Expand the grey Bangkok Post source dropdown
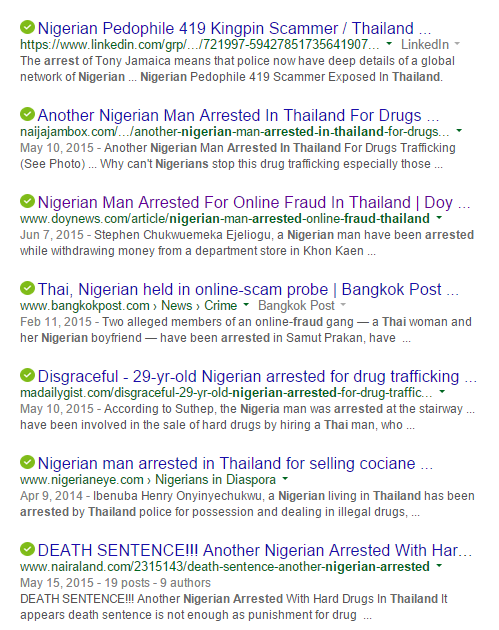Image resolution: width=499 pixels, height=630 pixels. pyautogui.click(x=343, y=305)
